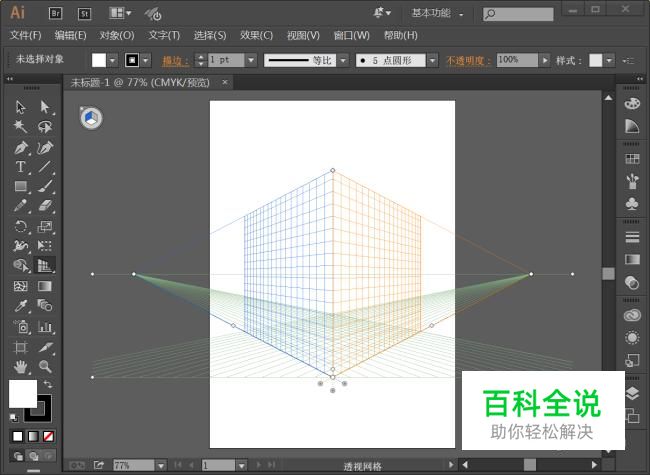Select the Zoom magnifier tool
Screen dimensions: 650x475
45,367
